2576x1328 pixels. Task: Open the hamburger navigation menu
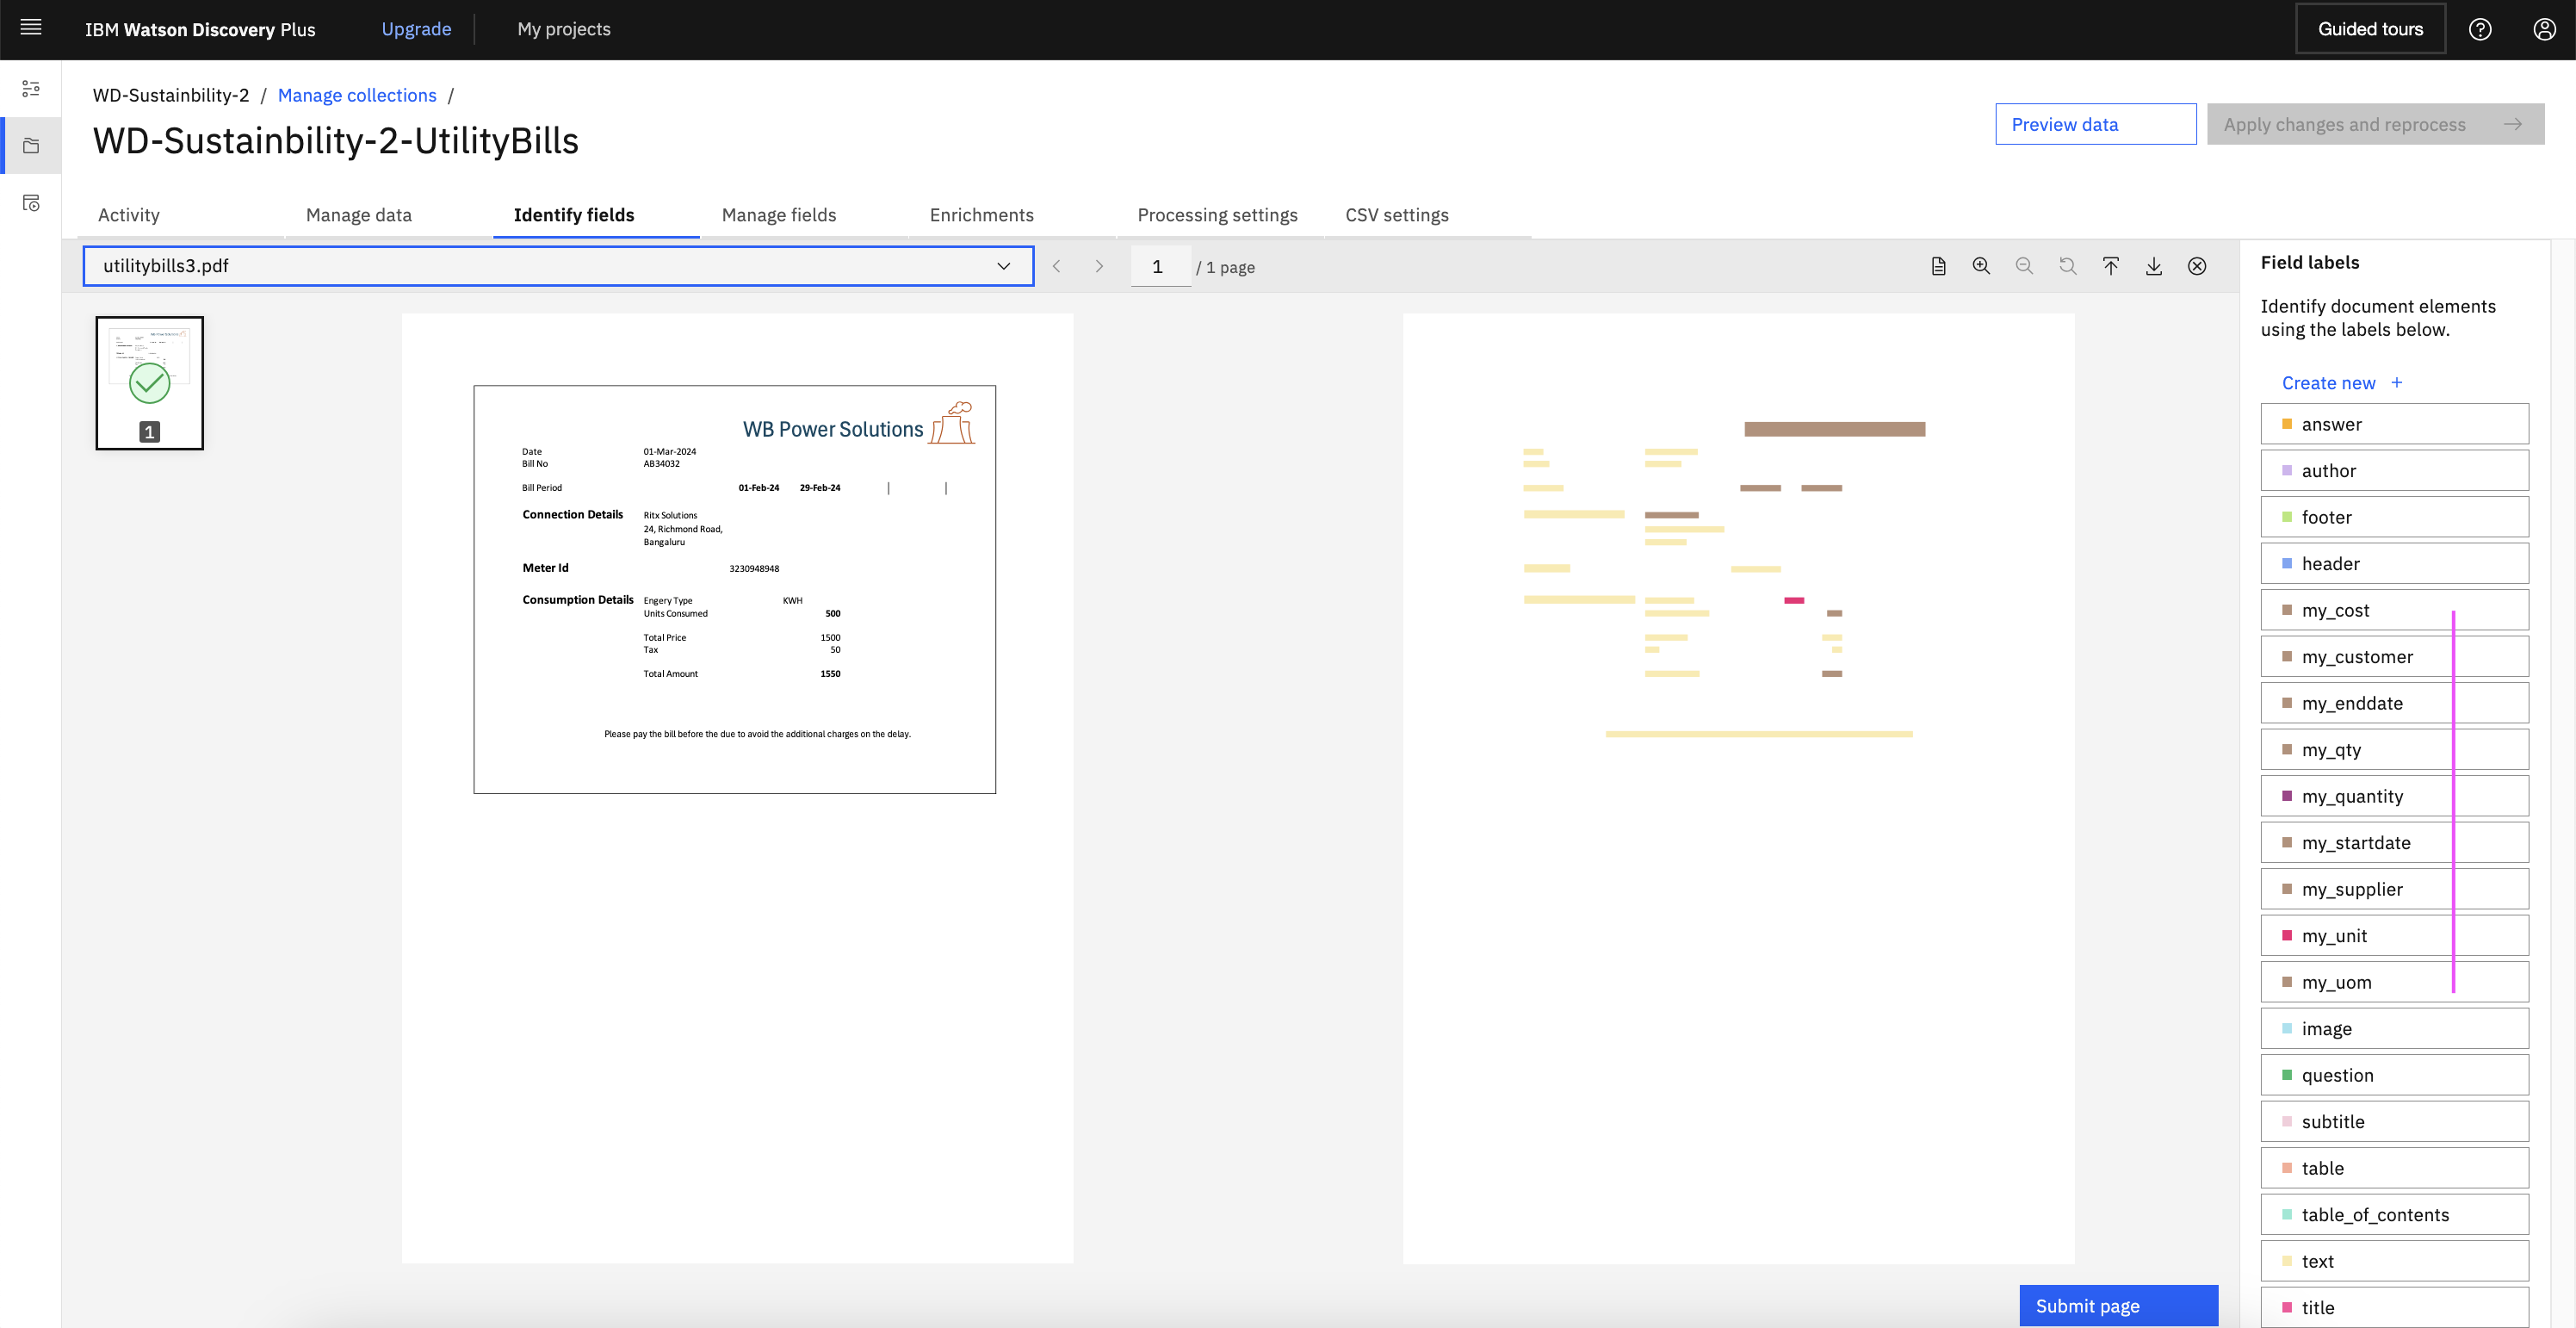click(x=31, y=28)
